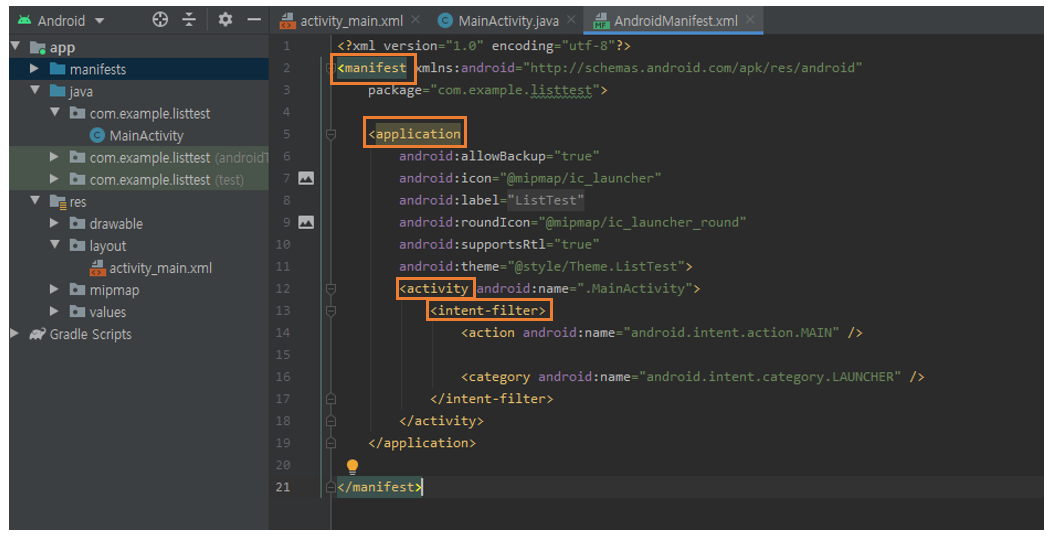Viewport: 1059px width, 541px height.
Task: Click line number 15 in the gutter
Action: 283,355
